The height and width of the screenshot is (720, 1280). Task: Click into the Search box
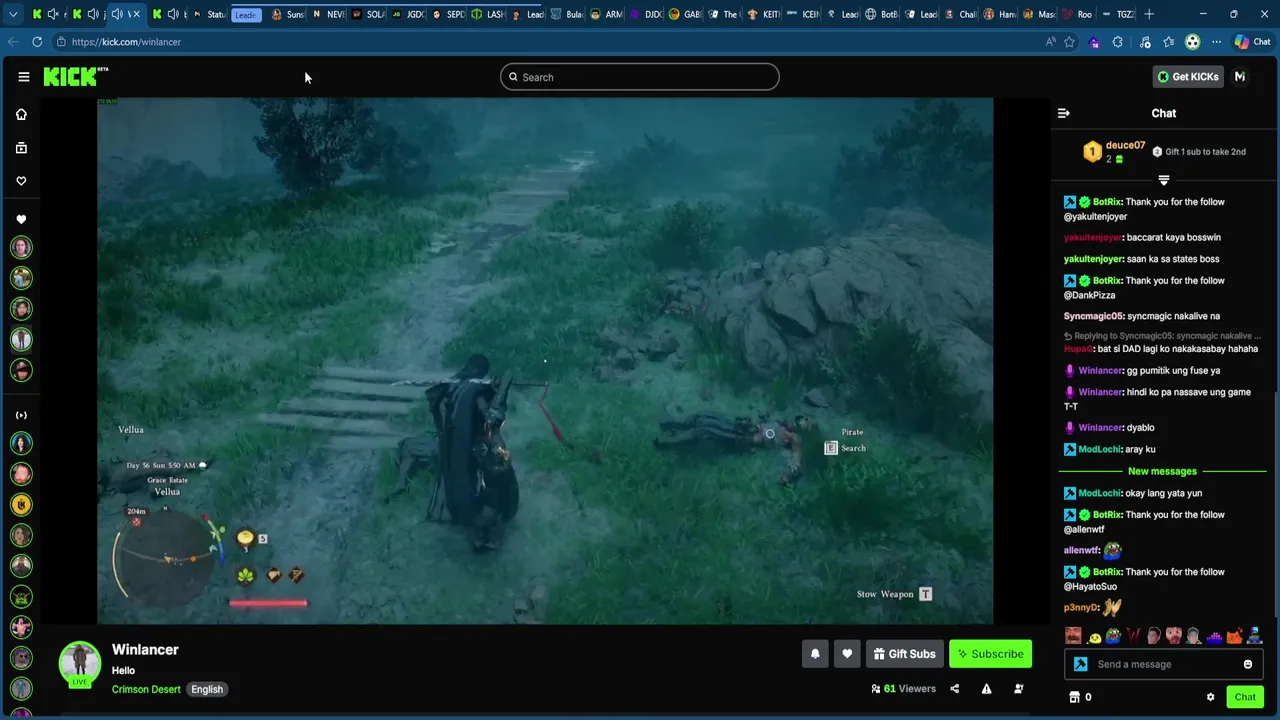[640, 77]
